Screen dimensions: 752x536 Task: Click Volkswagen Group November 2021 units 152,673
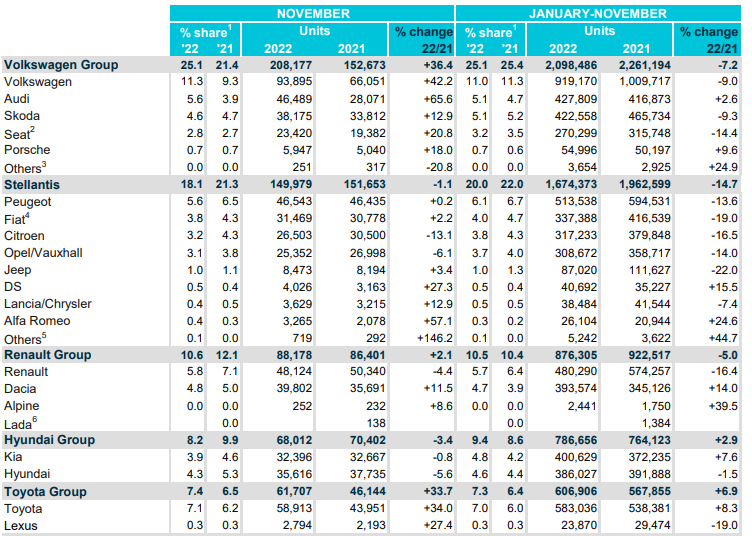[x=364, y=65]
